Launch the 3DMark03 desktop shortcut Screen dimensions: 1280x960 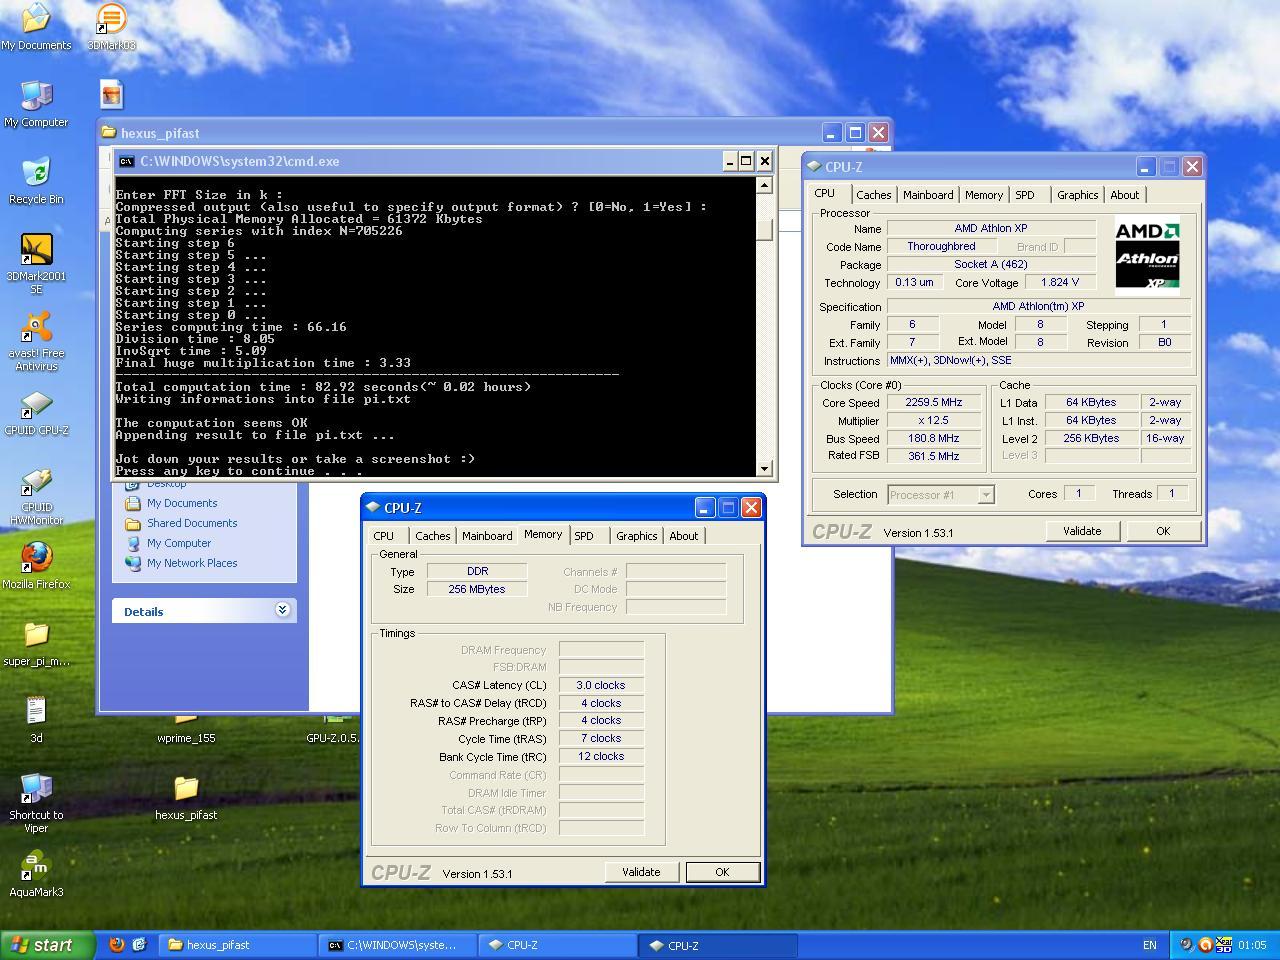coord(111,27)
